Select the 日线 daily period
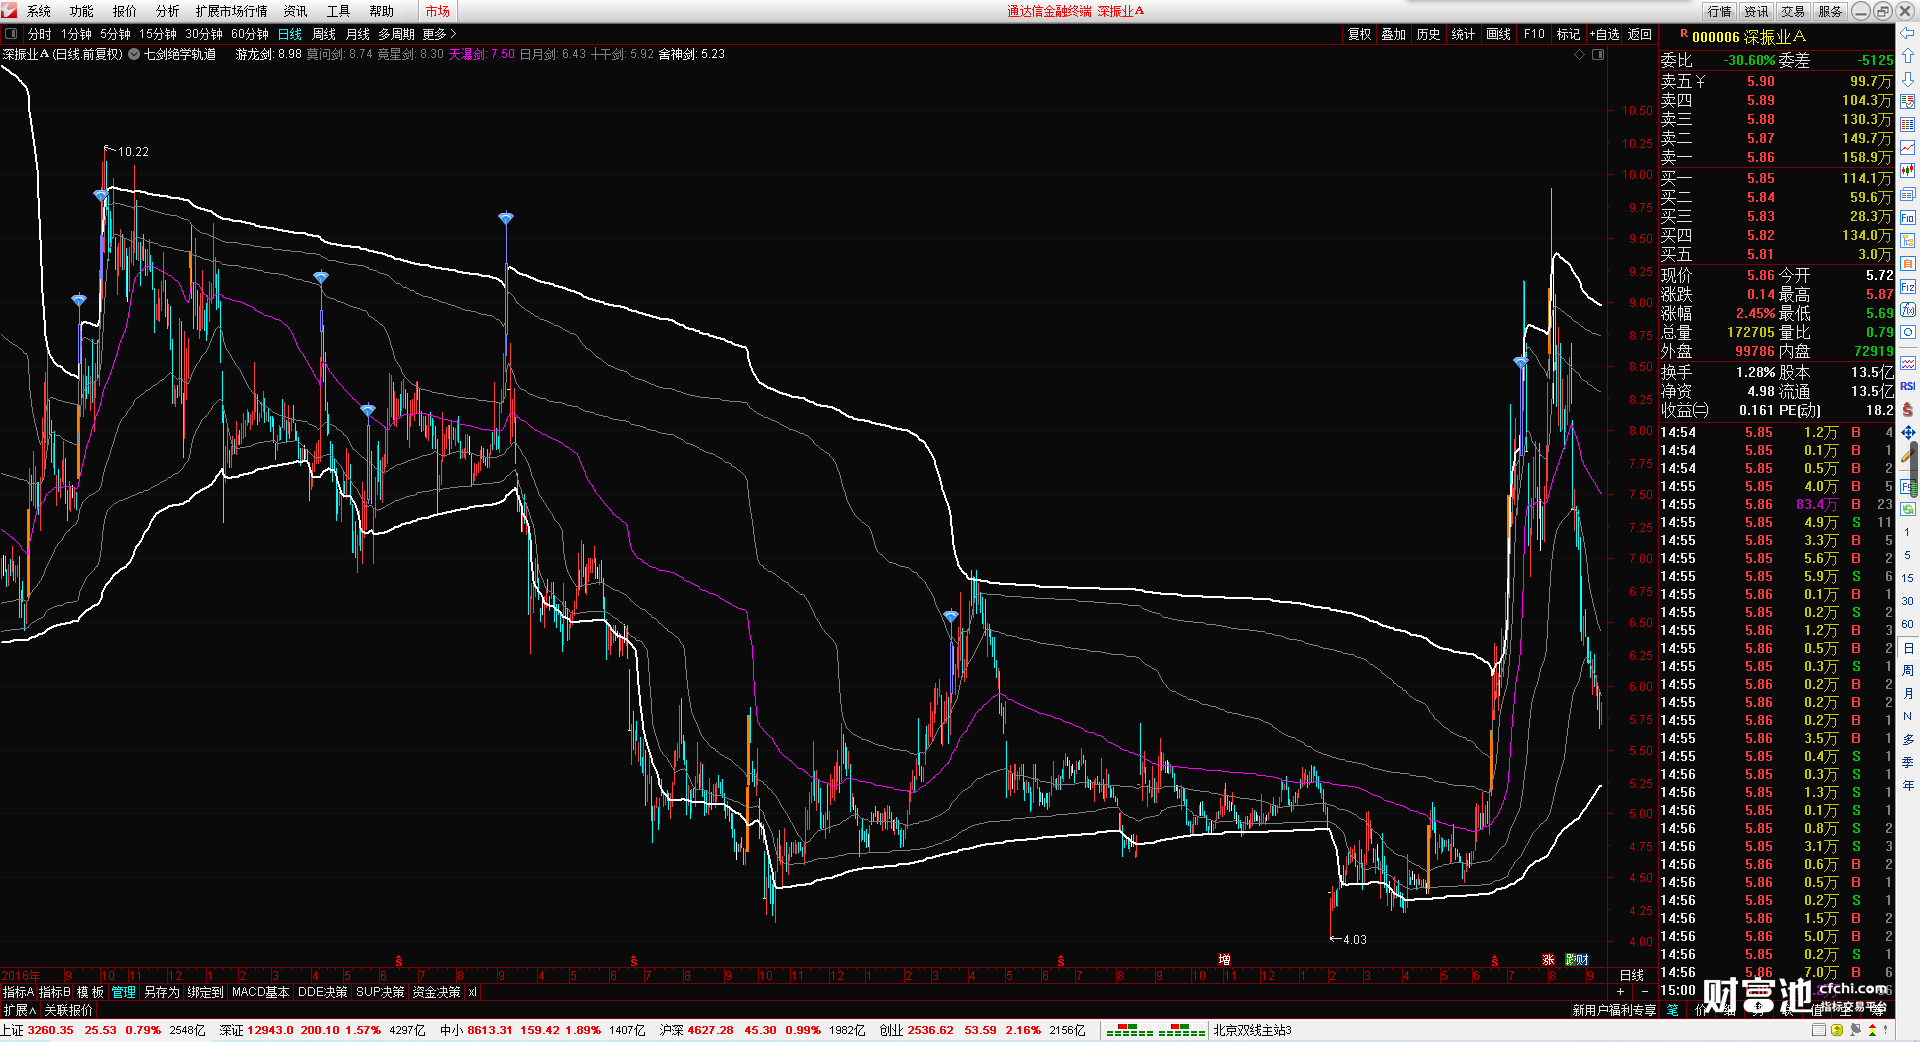 coord(289,34)
